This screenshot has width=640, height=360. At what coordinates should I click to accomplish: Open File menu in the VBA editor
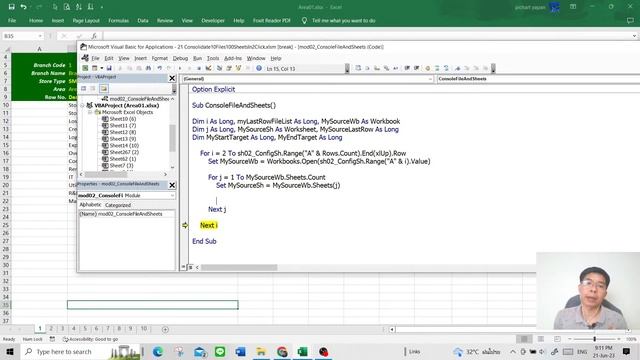pyautogui.click(x=95, y=58)
